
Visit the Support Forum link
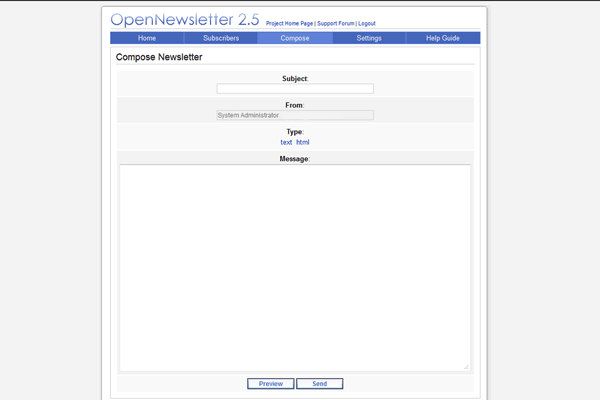pyautogui.click(x=335, y=23)
